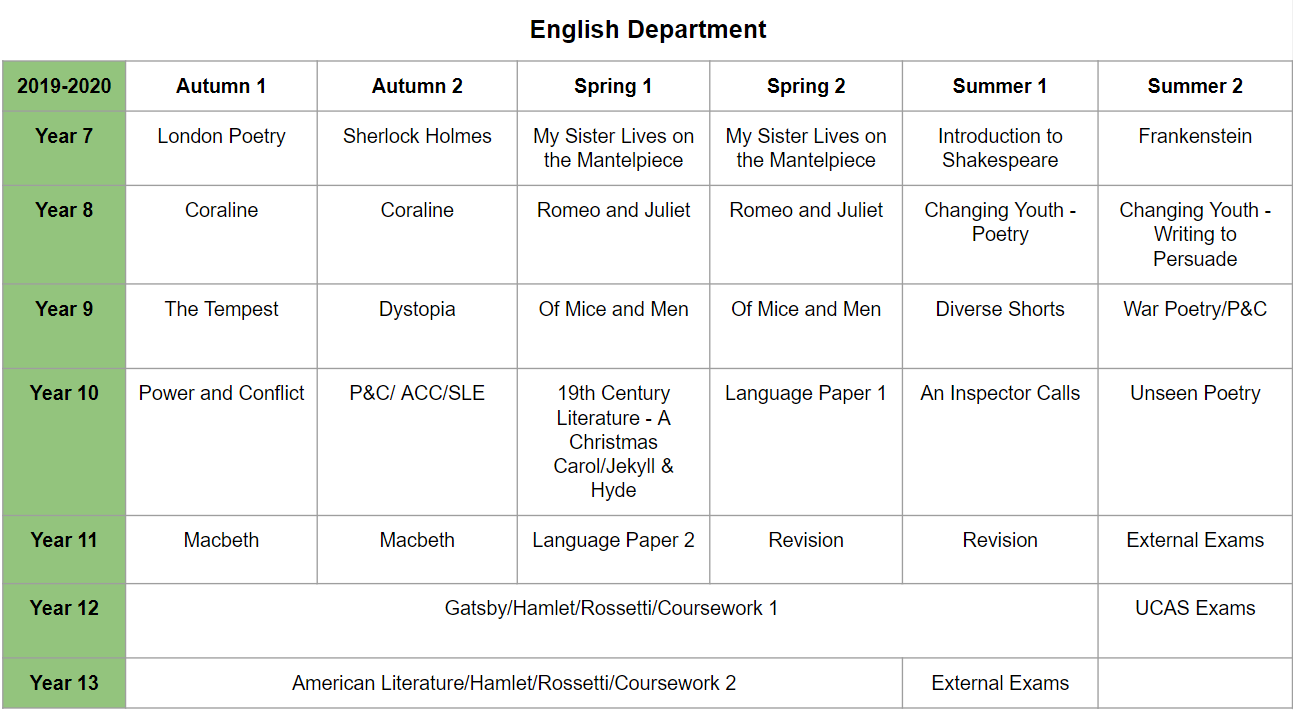Select 'External Exams' in the Year 13 row
The image size is (1293, 710).
point(1000,683)
